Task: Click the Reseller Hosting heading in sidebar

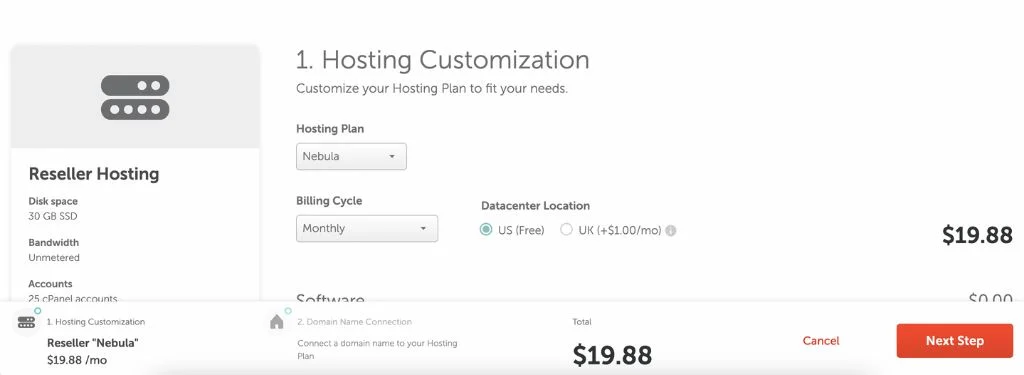Action: pyautogui.click(x=94, y=174)
